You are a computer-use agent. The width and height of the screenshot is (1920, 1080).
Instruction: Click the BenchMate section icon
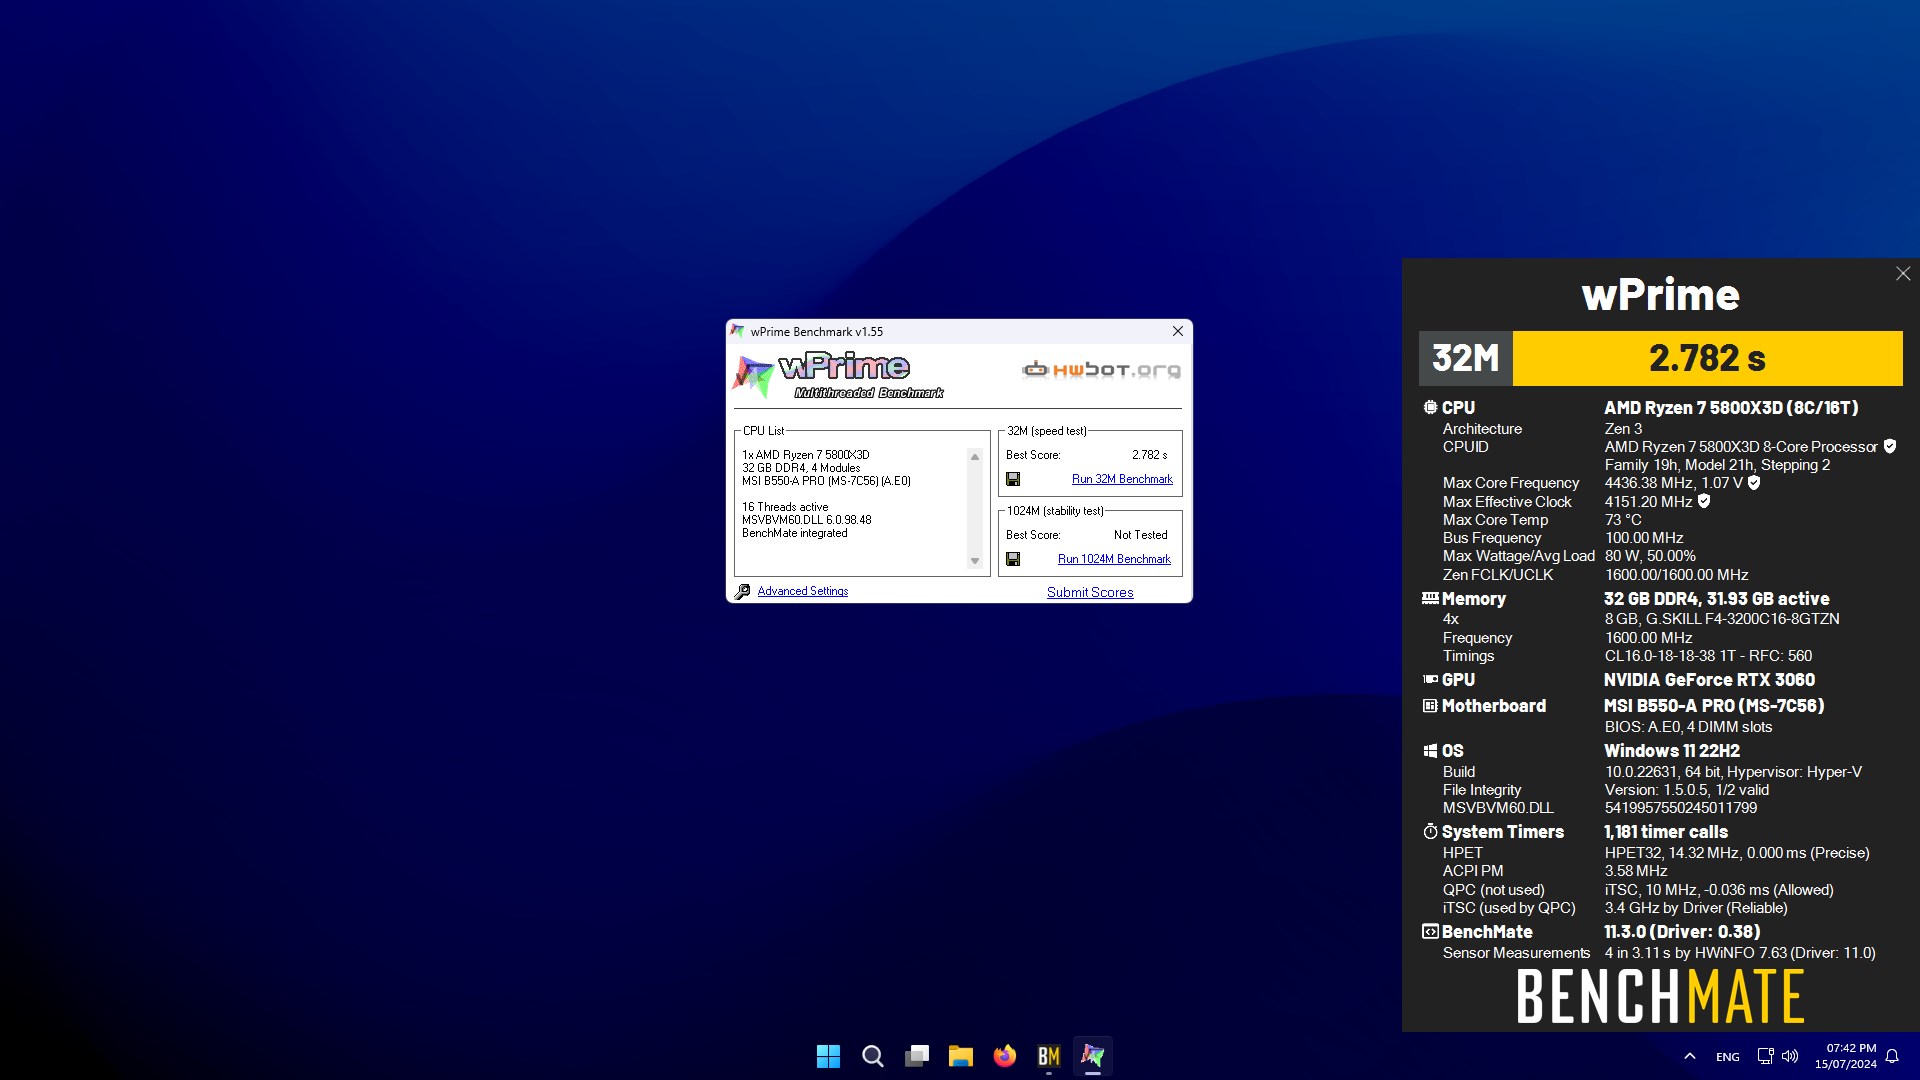[x=1430, y=931]
